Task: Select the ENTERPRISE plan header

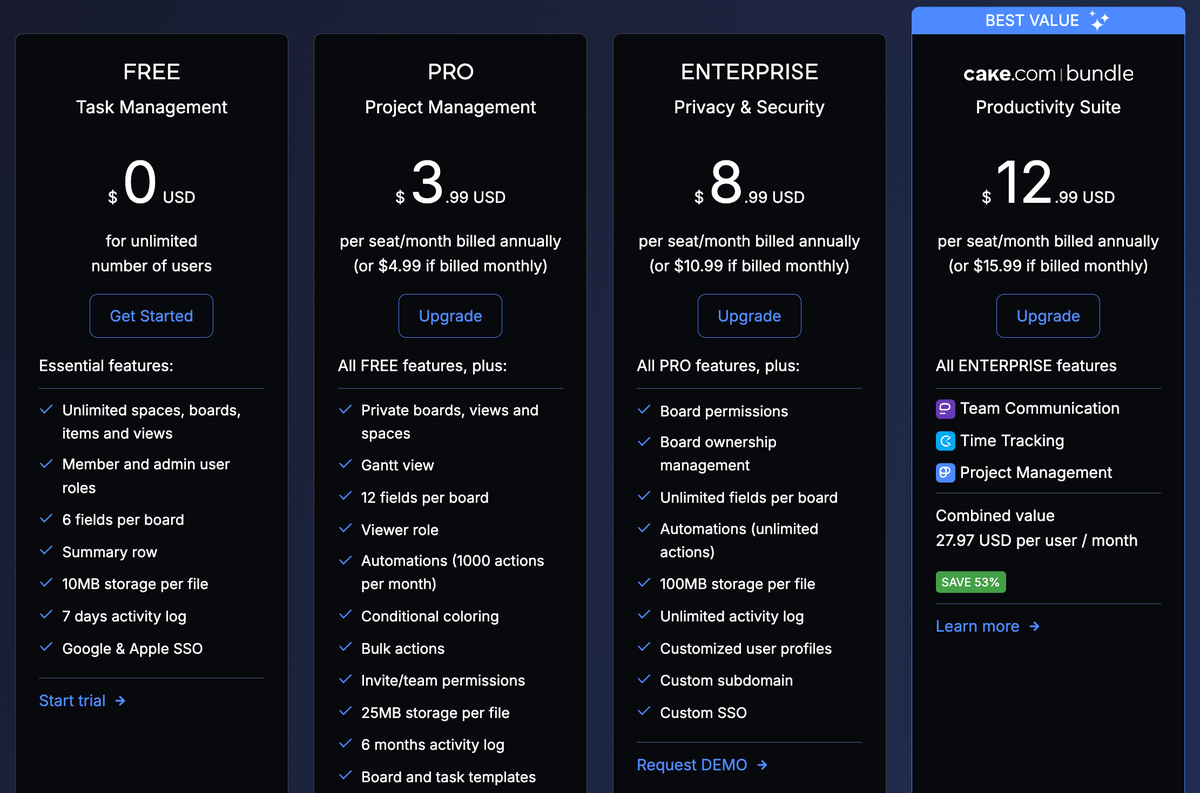Action: (x=749, y=71)
